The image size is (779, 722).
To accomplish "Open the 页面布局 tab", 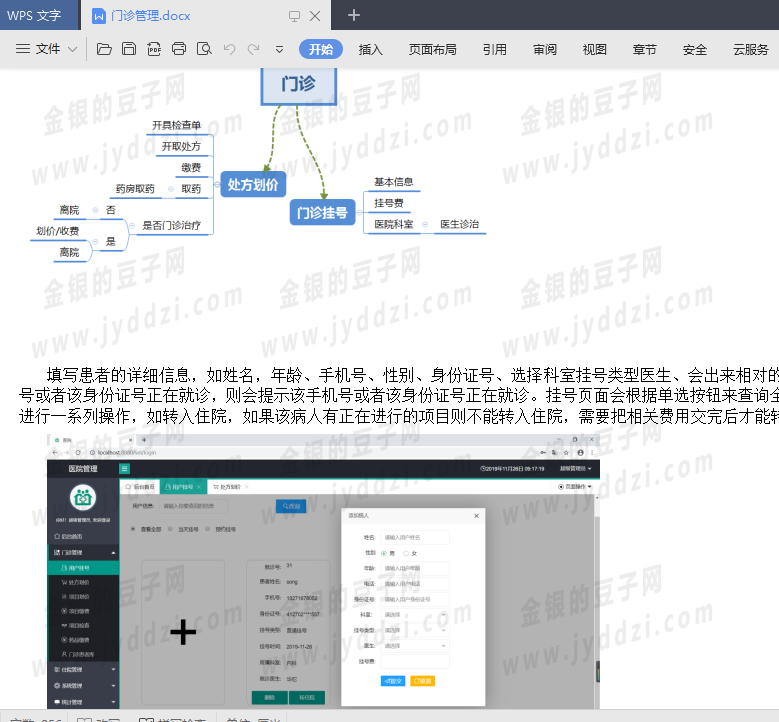I will (432, 49).
